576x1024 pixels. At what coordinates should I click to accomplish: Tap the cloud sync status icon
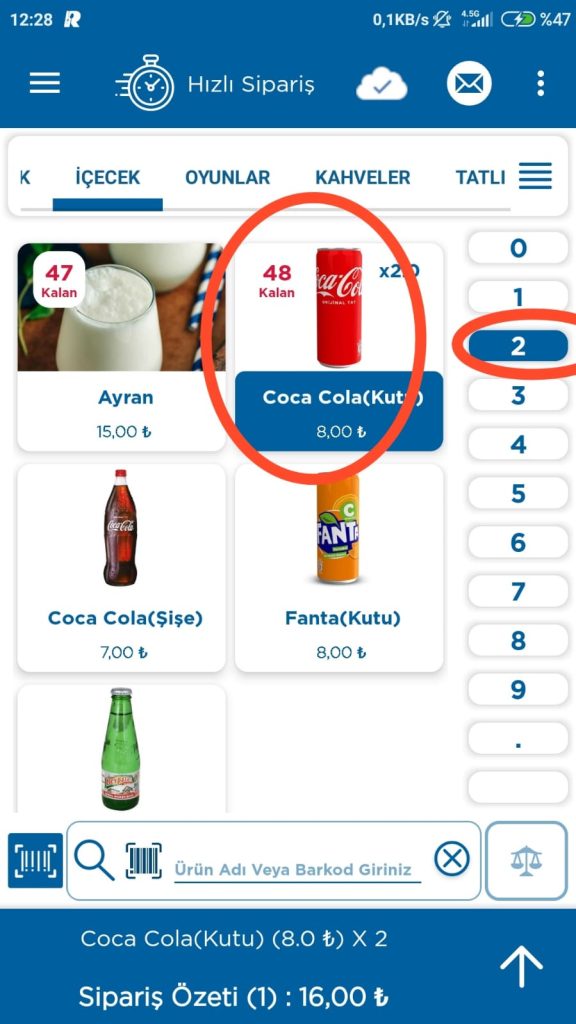382,84
